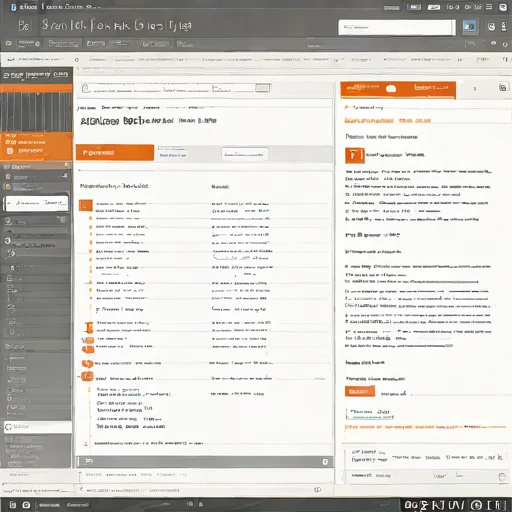Click the white search row at sidebar bottom

(38, 427)
